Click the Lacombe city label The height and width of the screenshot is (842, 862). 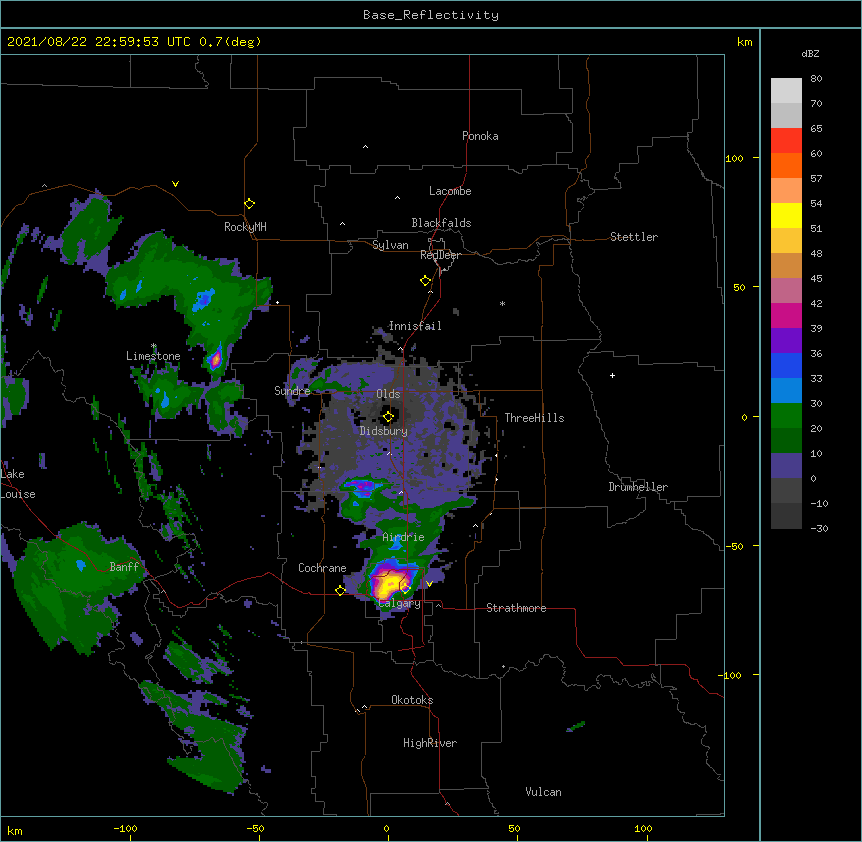point(450,191)
